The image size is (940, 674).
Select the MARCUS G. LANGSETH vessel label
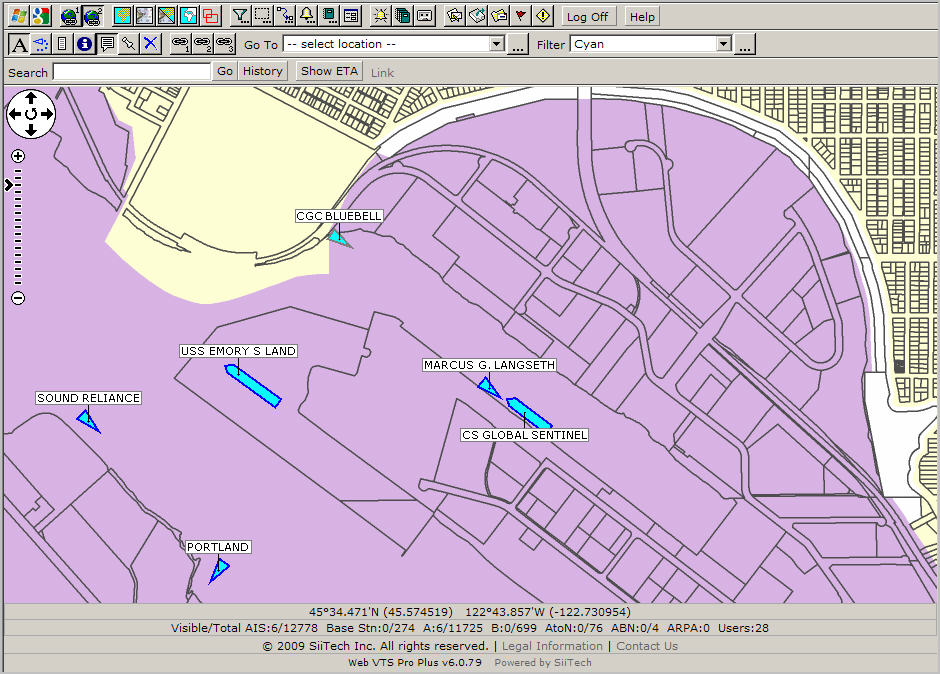click(x=489, y=365)
